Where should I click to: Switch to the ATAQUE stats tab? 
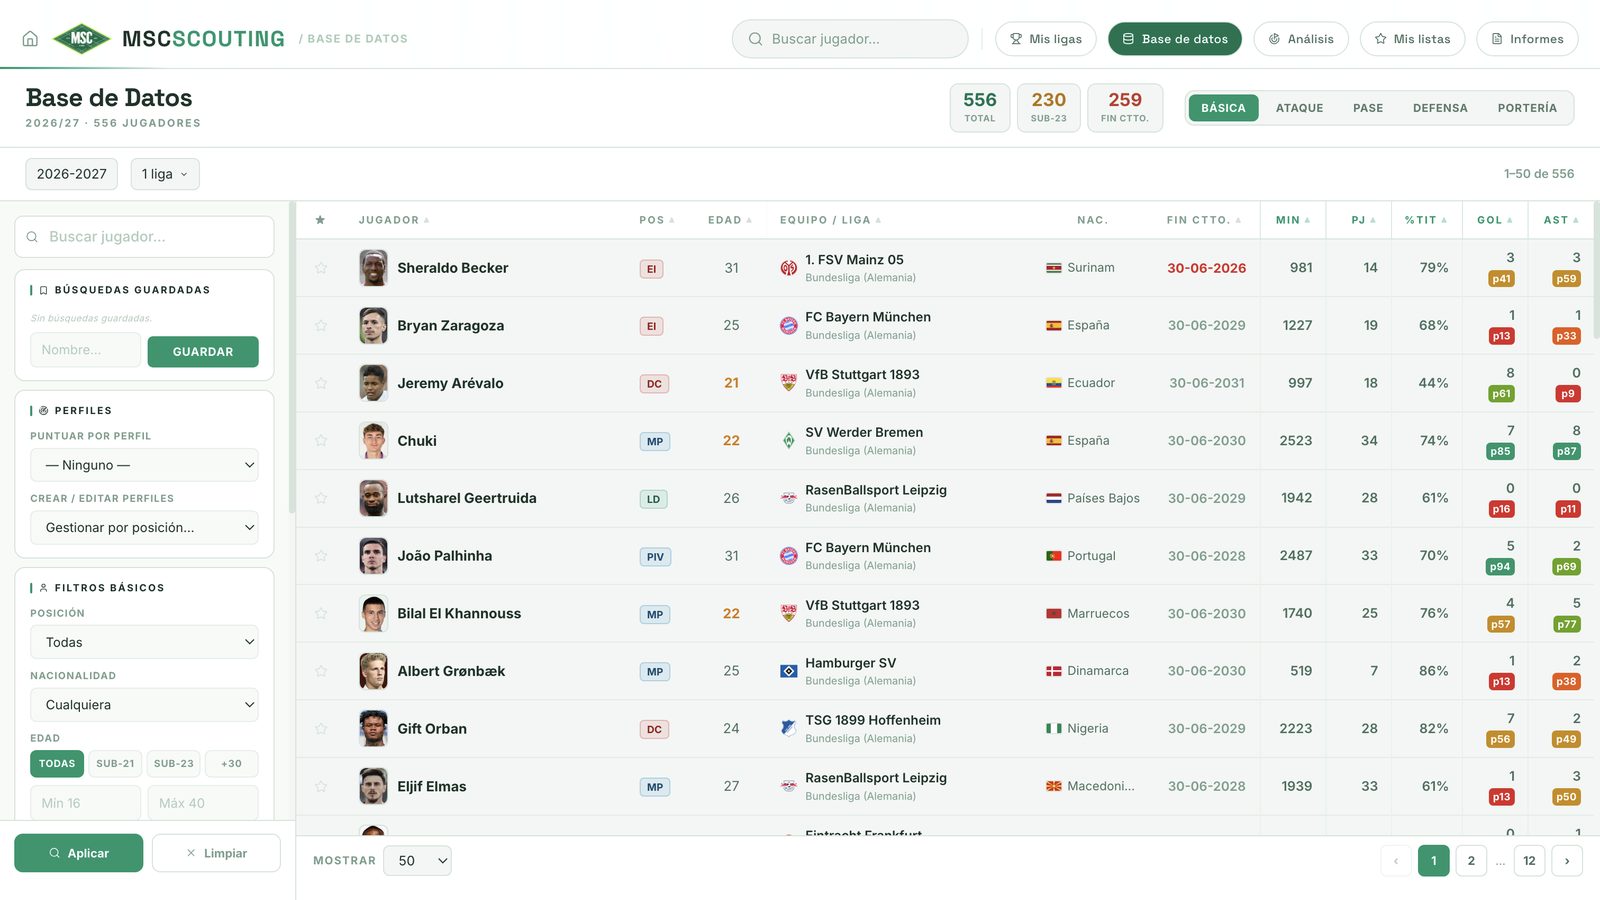pyautogui.click(x=1299, y=108)
